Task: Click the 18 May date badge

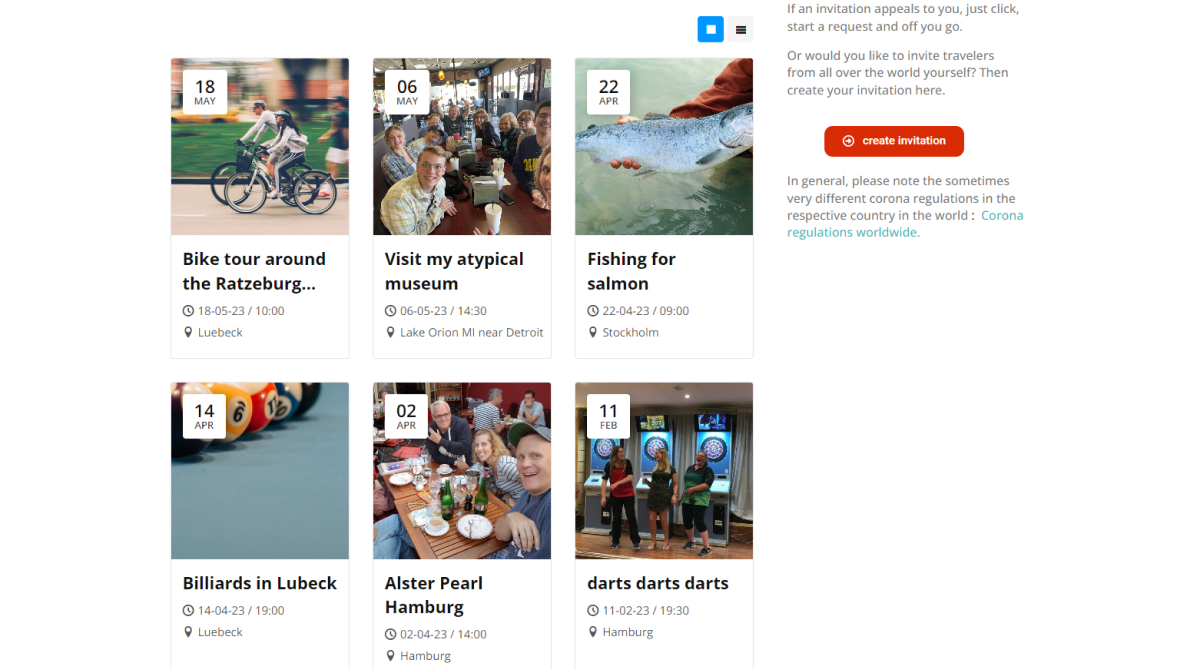Action: pos(205,92)
